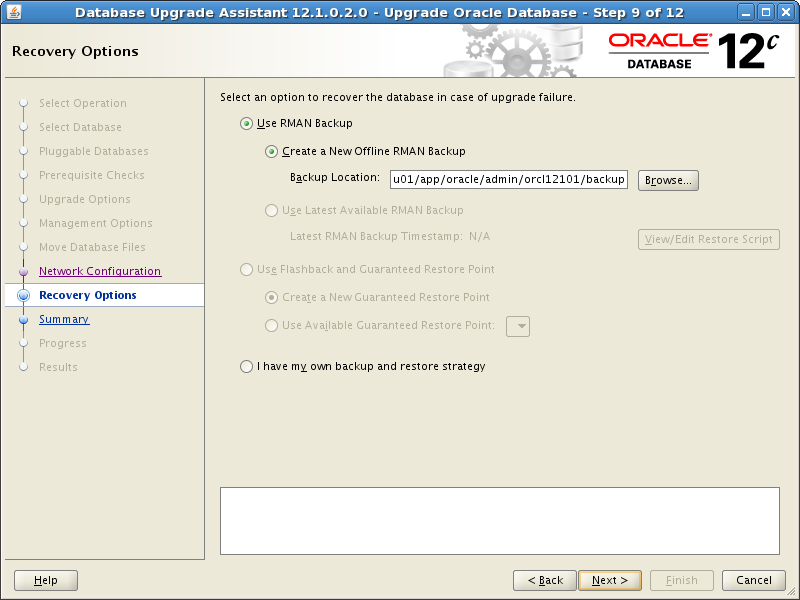Minimize the Database Upgrade Assistant window

pyautogui.click(x=745, y=12)
